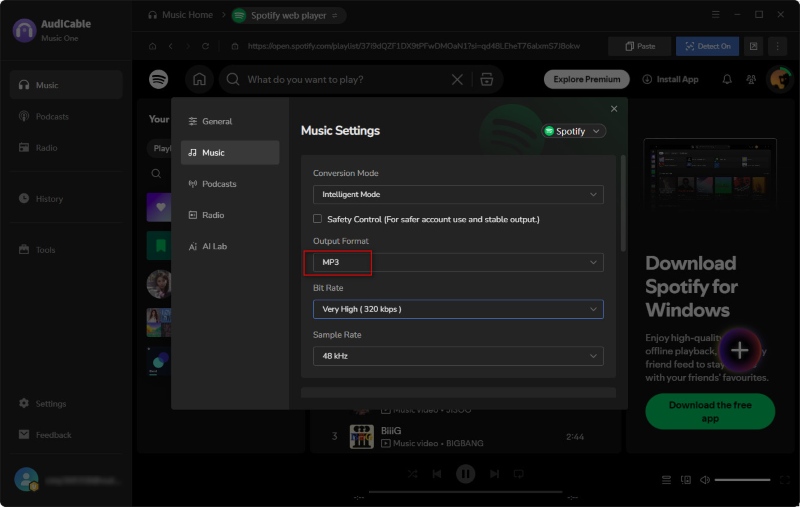Go back with the left arrow icon
This screenshot has width=800, height=507.
(x=170, y=46)
